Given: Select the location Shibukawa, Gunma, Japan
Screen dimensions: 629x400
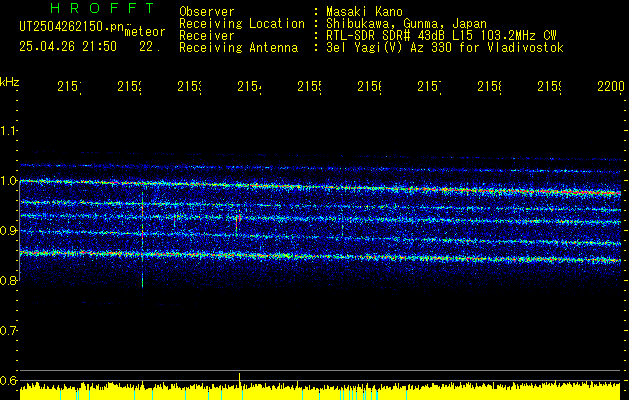Looking at the screenshot, I should coord(406,24).
